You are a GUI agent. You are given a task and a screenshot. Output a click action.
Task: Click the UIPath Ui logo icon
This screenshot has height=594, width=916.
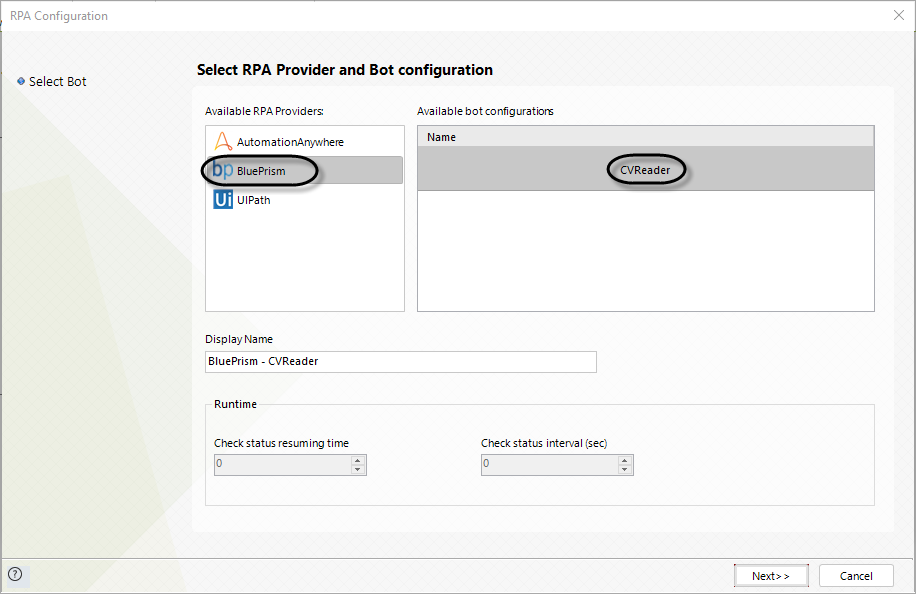coord(223,199)
